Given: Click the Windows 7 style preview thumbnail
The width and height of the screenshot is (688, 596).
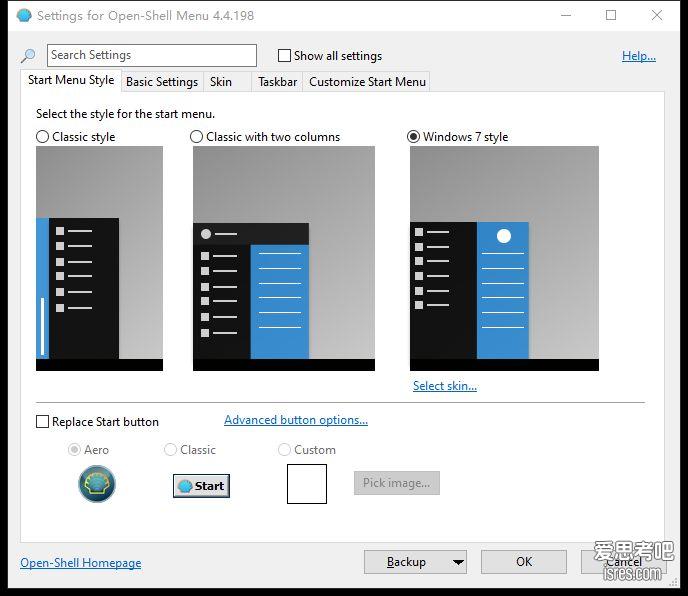Looking at the screenshot, I should pos(504,259).
